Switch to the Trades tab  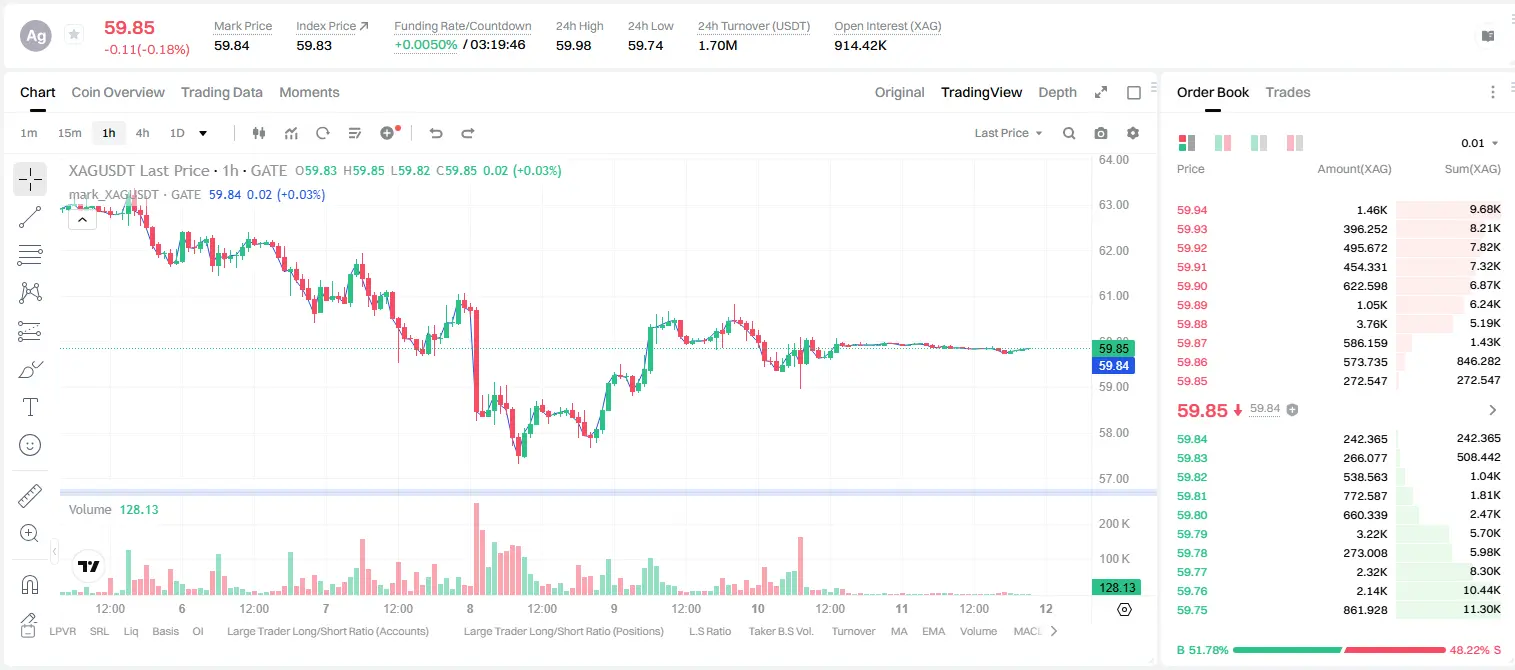[x=1287, y=92]
